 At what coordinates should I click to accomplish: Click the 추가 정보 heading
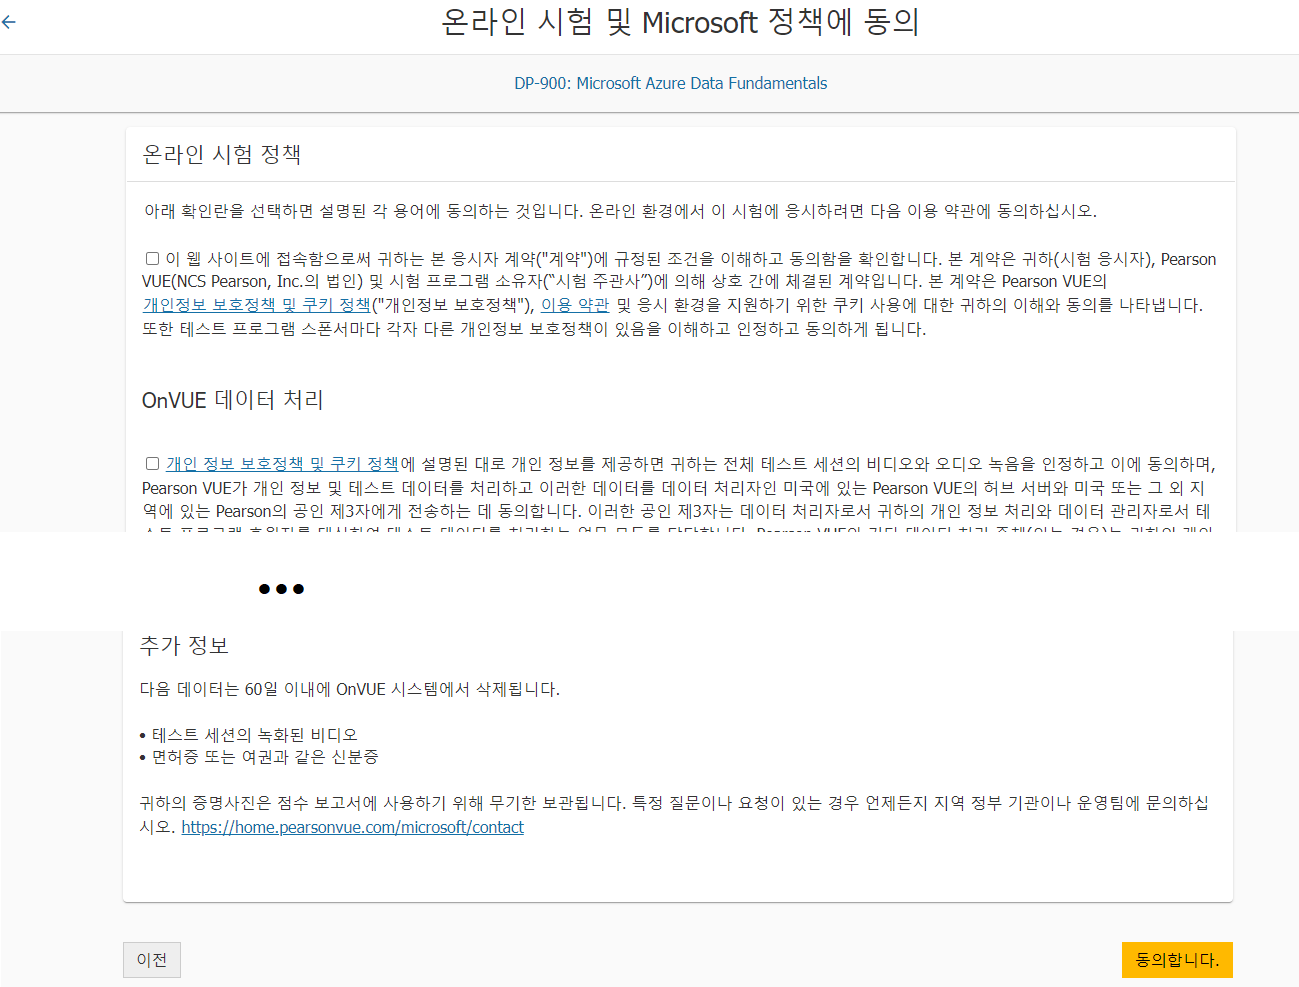point(184,646)
